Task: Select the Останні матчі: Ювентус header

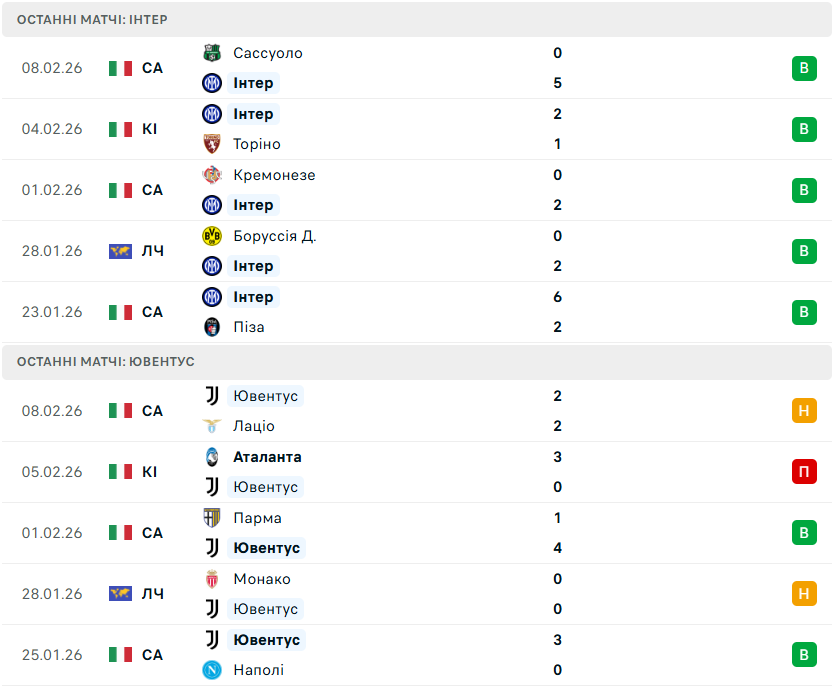Action: 105,361
